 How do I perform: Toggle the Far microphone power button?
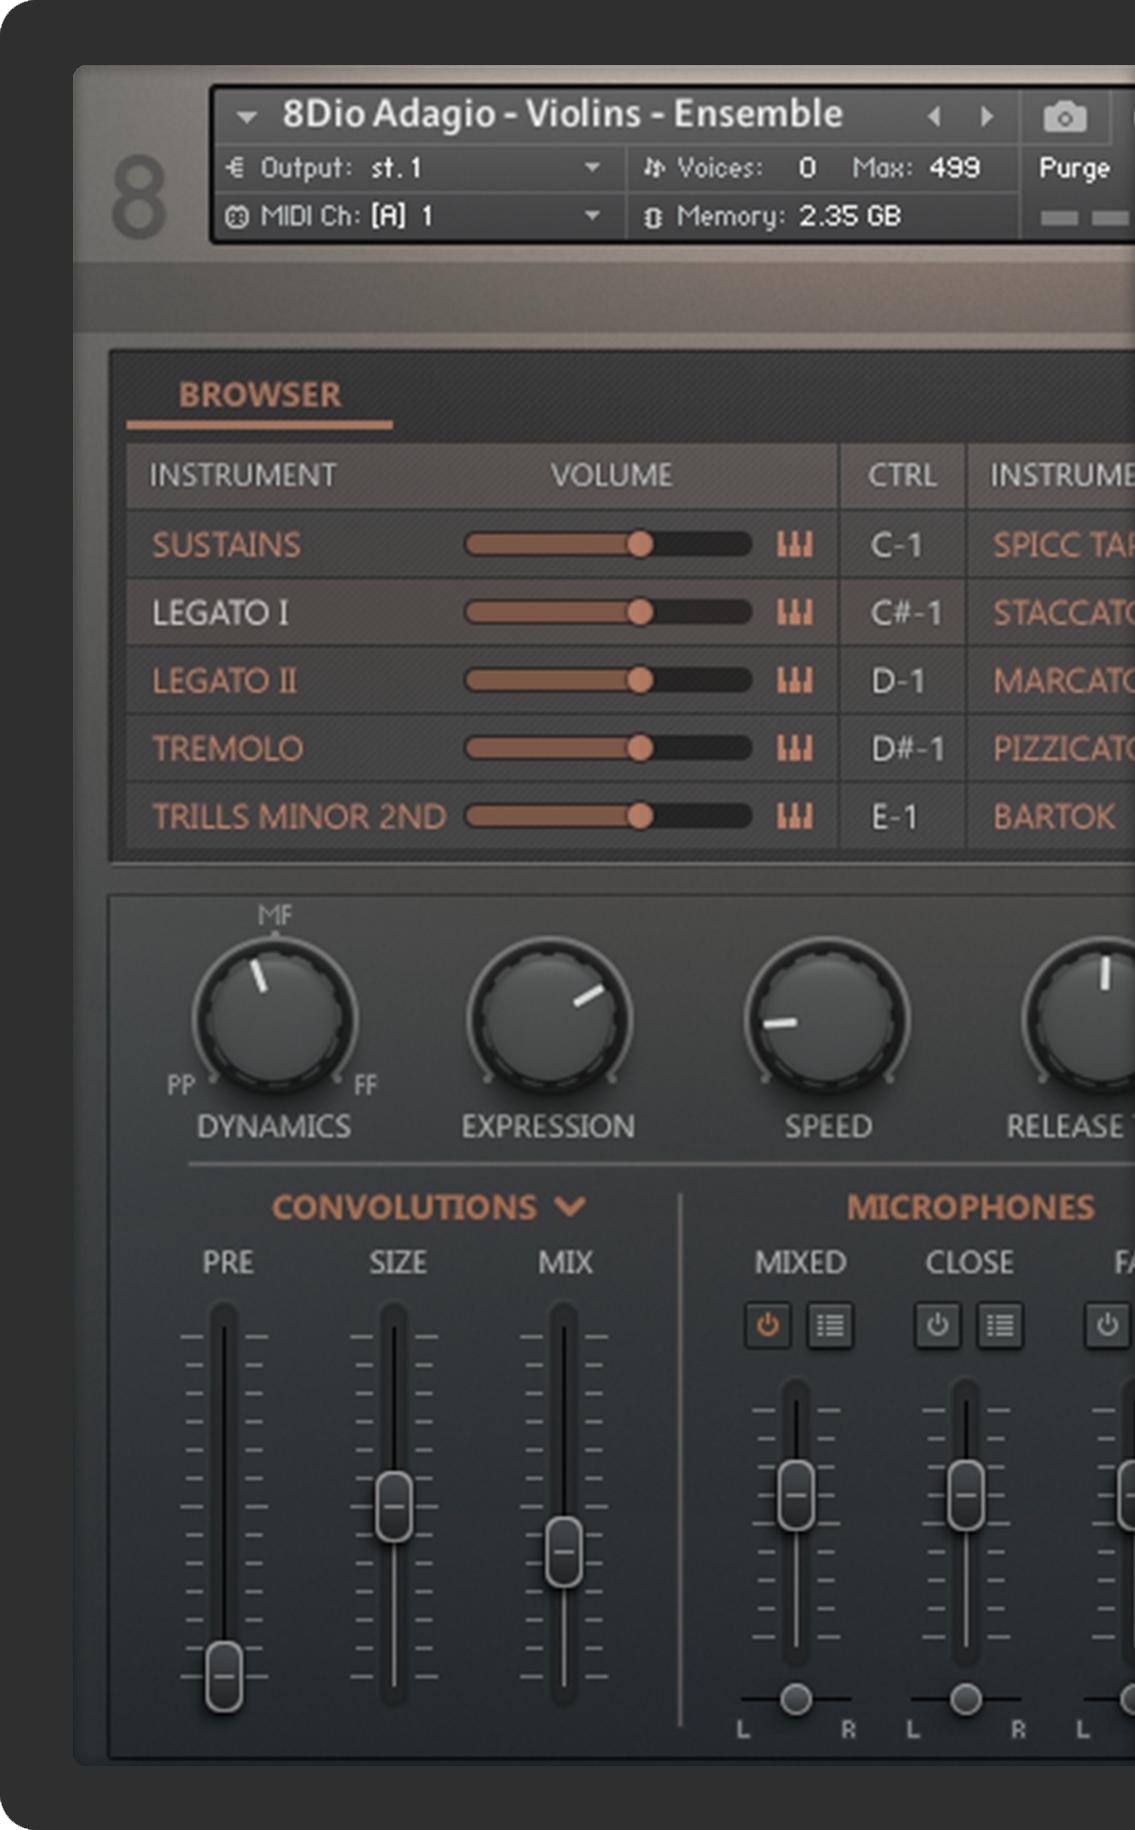(1107, 1326)
